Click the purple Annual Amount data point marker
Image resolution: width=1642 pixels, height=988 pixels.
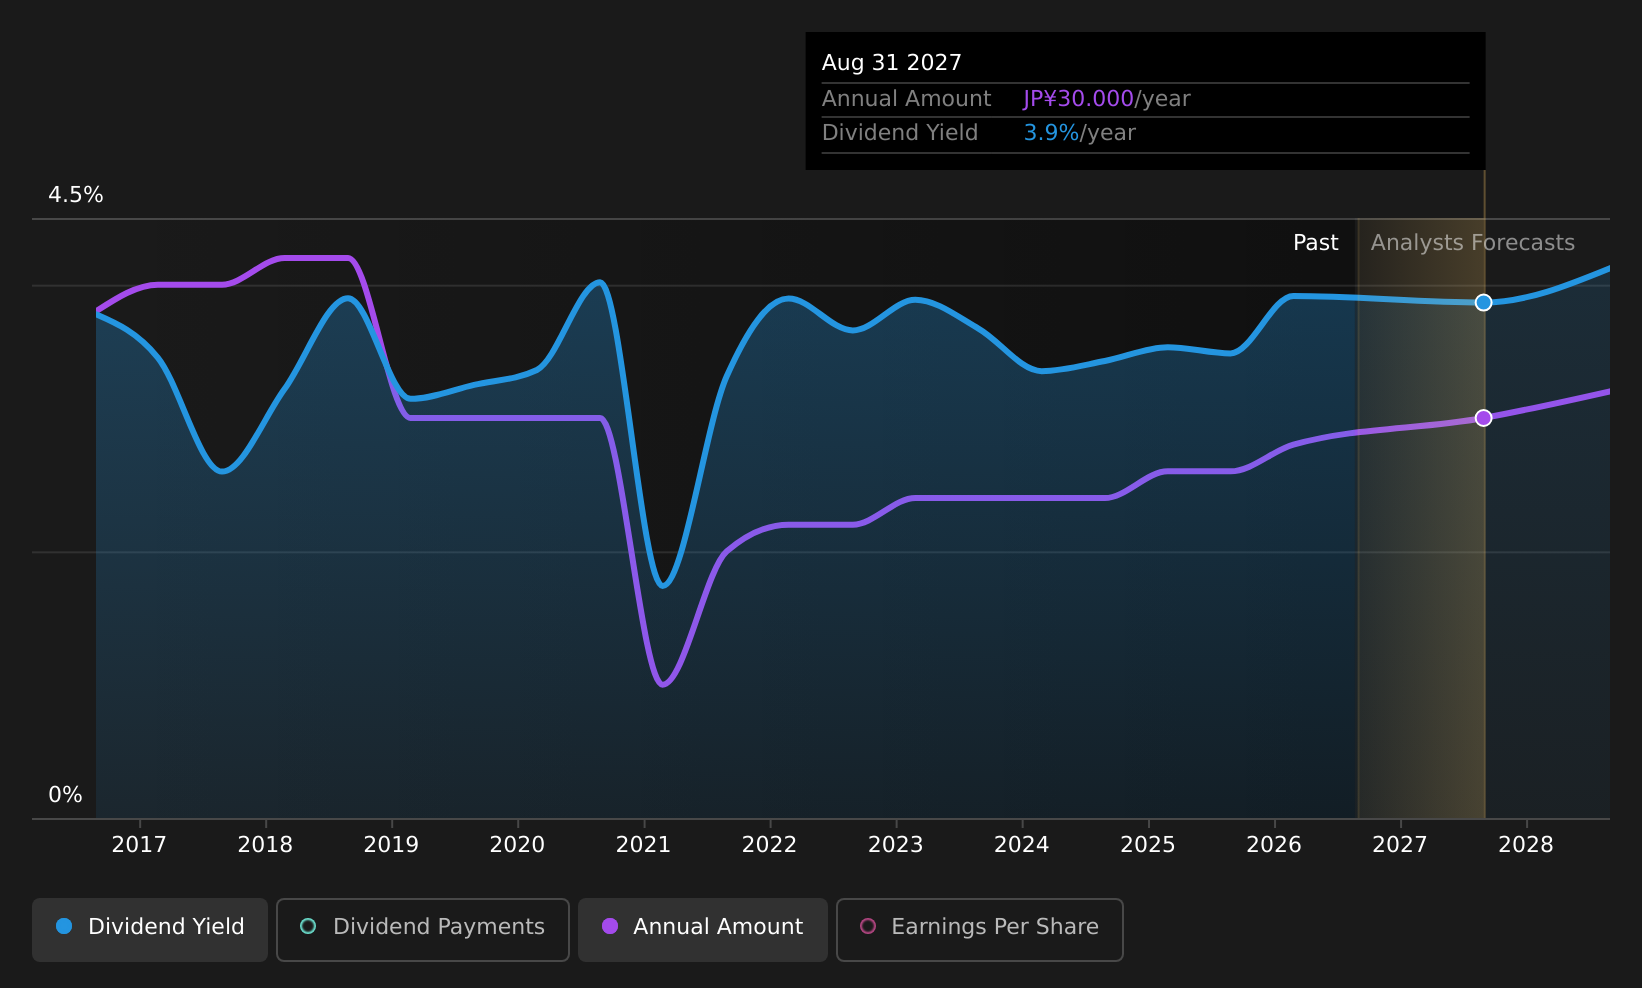click(1483, 417)
